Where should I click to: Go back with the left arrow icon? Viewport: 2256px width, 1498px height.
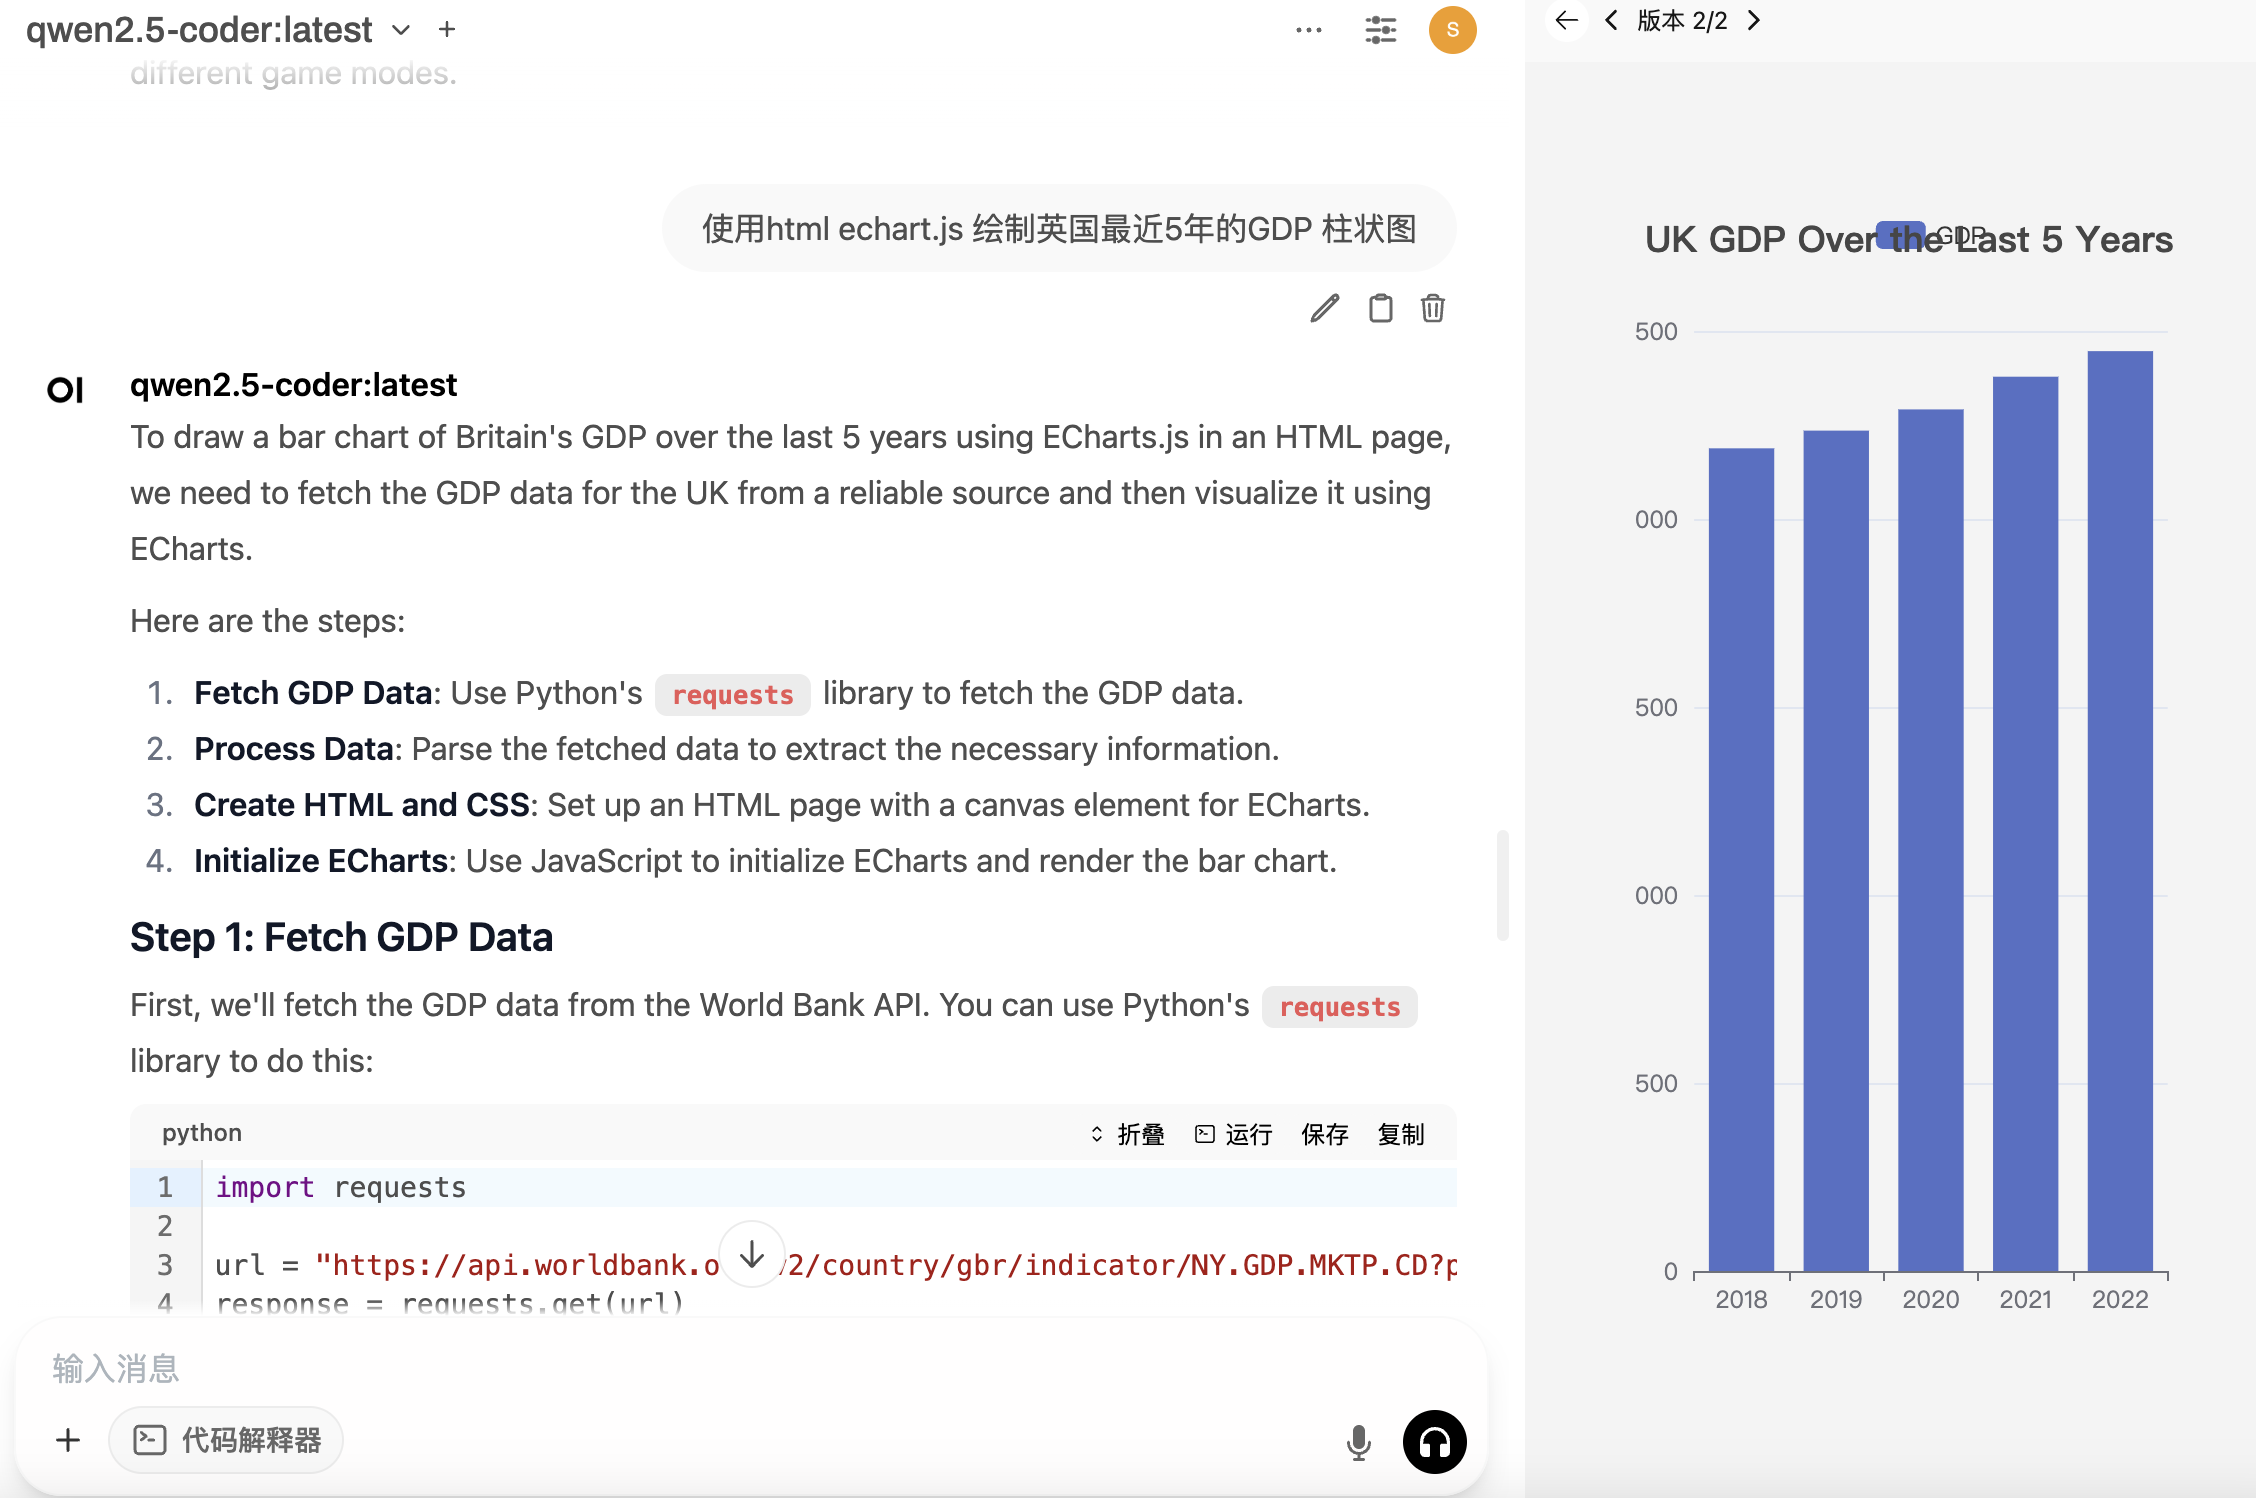(1566, 20)
